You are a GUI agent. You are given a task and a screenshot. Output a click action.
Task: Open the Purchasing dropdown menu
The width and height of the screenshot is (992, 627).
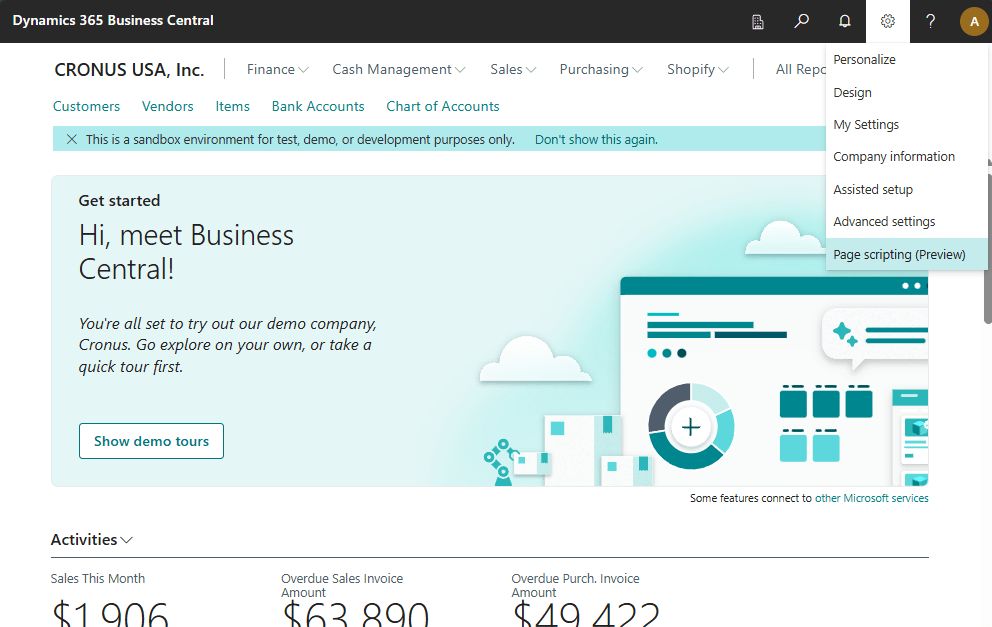(600, 69)
